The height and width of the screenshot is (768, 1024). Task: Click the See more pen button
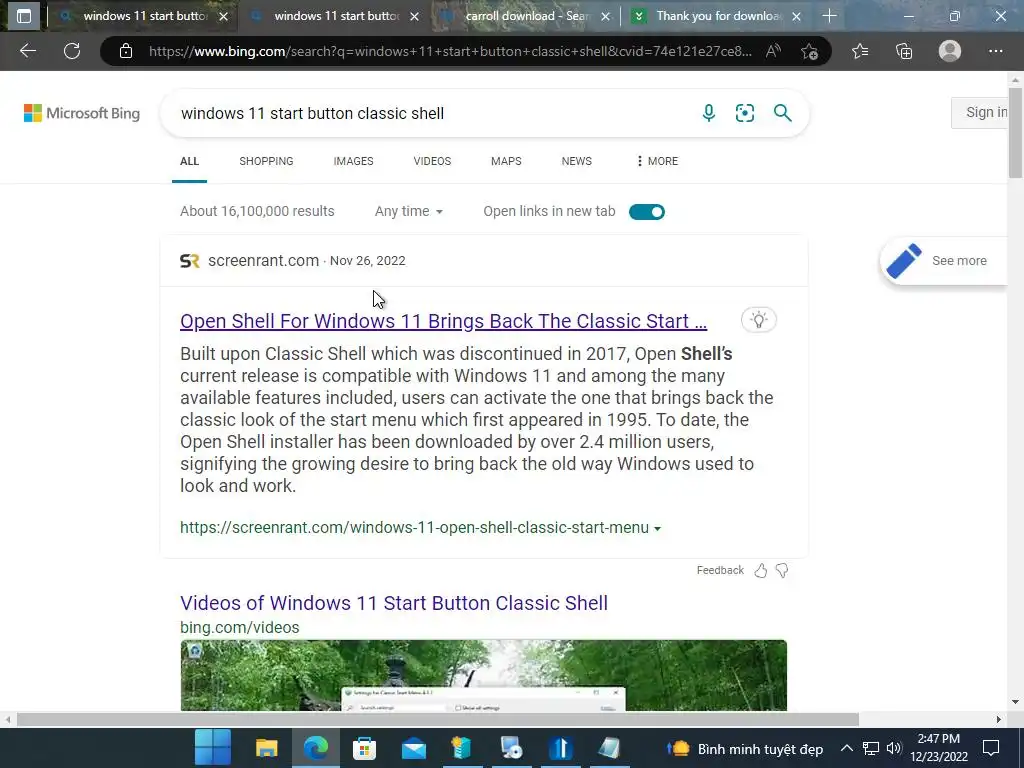(944, 261)
